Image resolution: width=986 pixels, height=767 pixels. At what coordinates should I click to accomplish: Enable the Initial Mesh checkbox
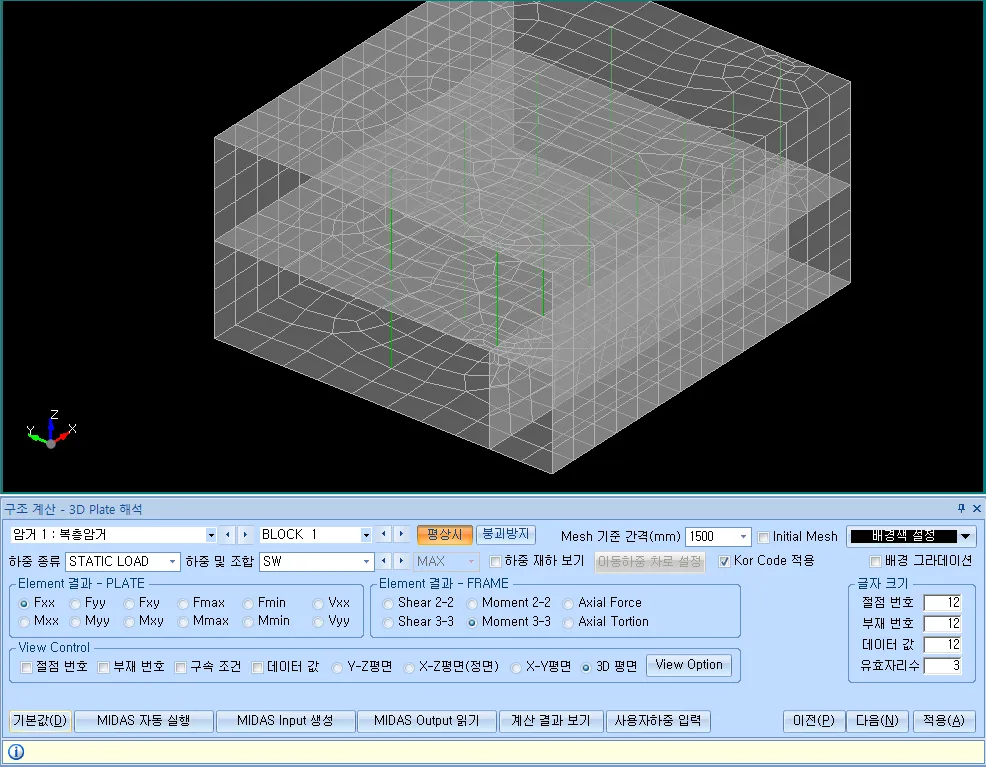click(763, 537)
